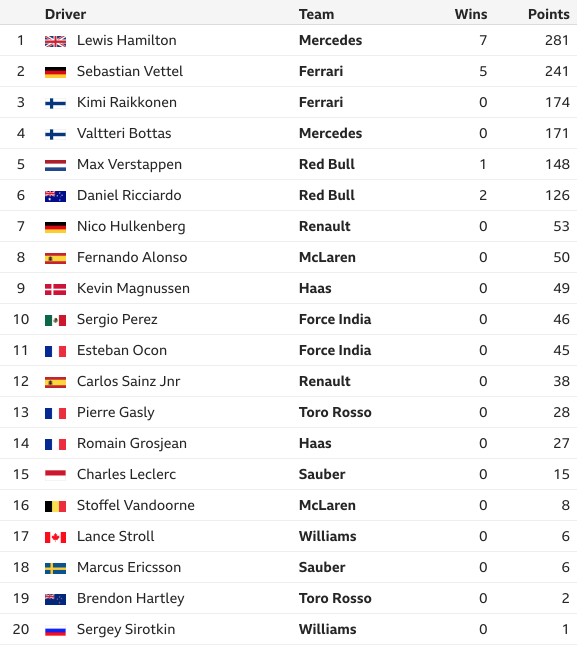Viewport: 585px width, 647px height.
Task: Select the Points column header
Action: click(549, 14)
